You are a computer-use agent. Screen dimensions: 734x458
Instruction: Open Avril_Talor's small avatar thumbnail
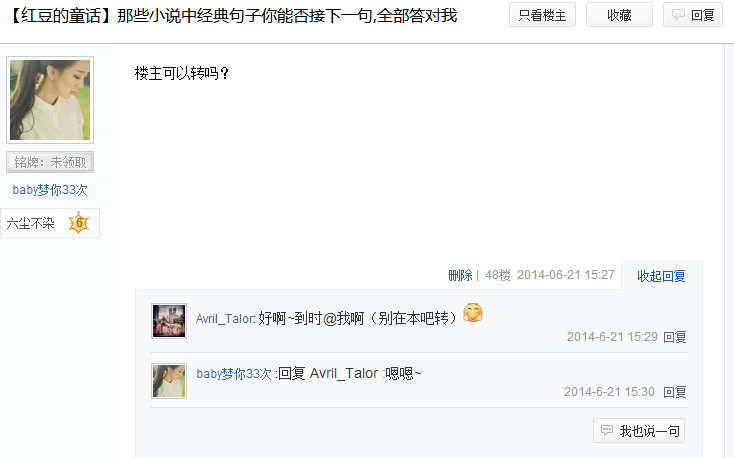coord(169,321)
